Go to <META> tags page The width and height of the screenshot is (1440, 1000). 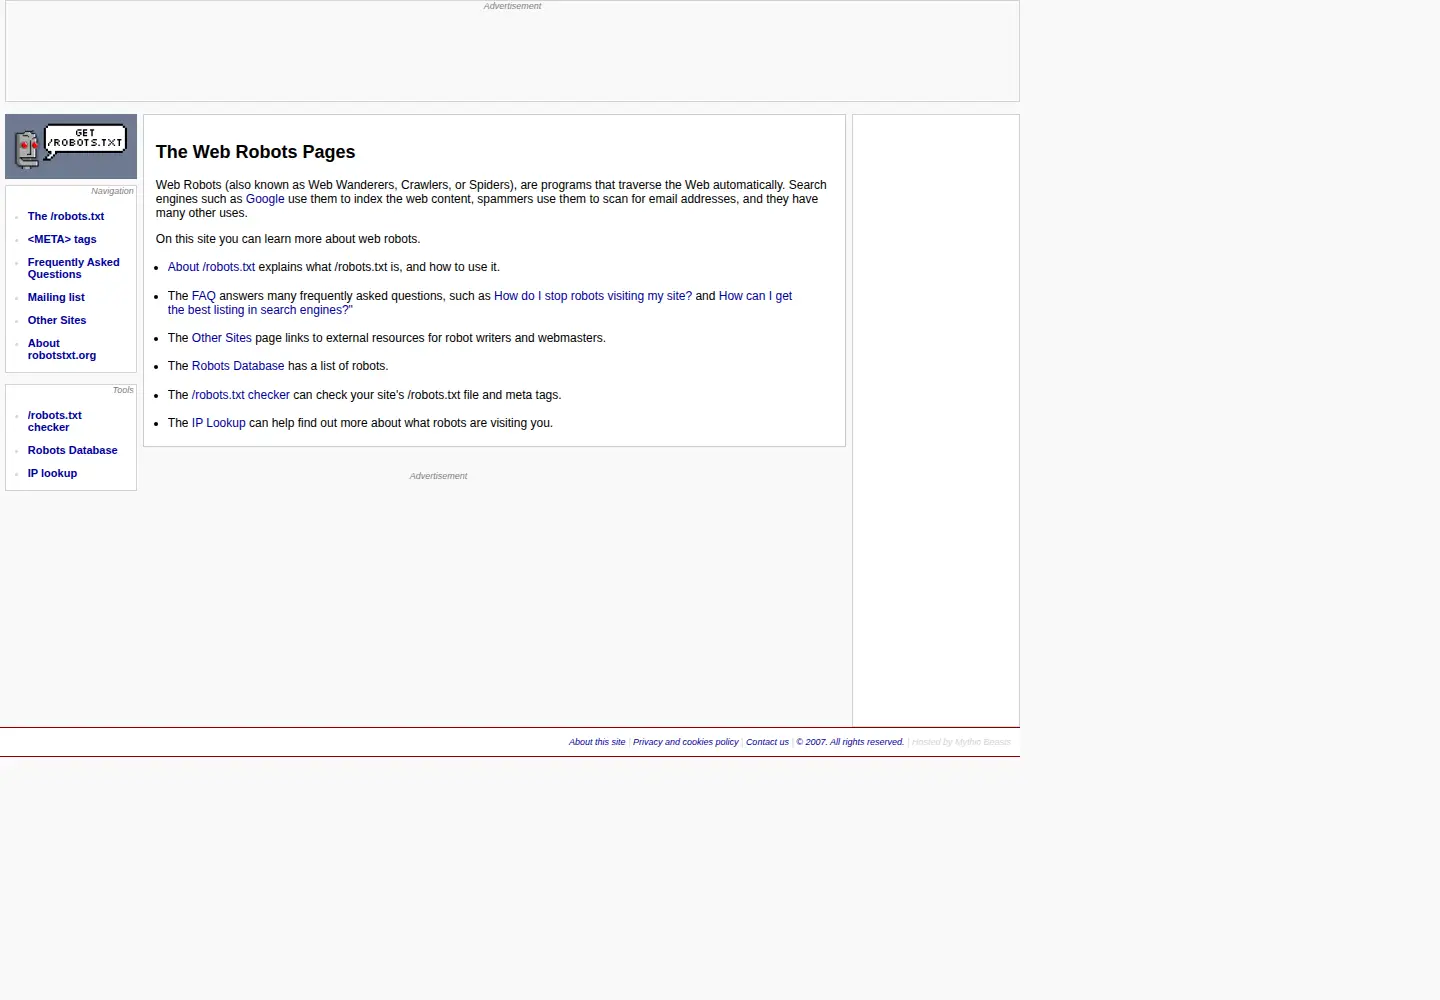tap(62, 239)
